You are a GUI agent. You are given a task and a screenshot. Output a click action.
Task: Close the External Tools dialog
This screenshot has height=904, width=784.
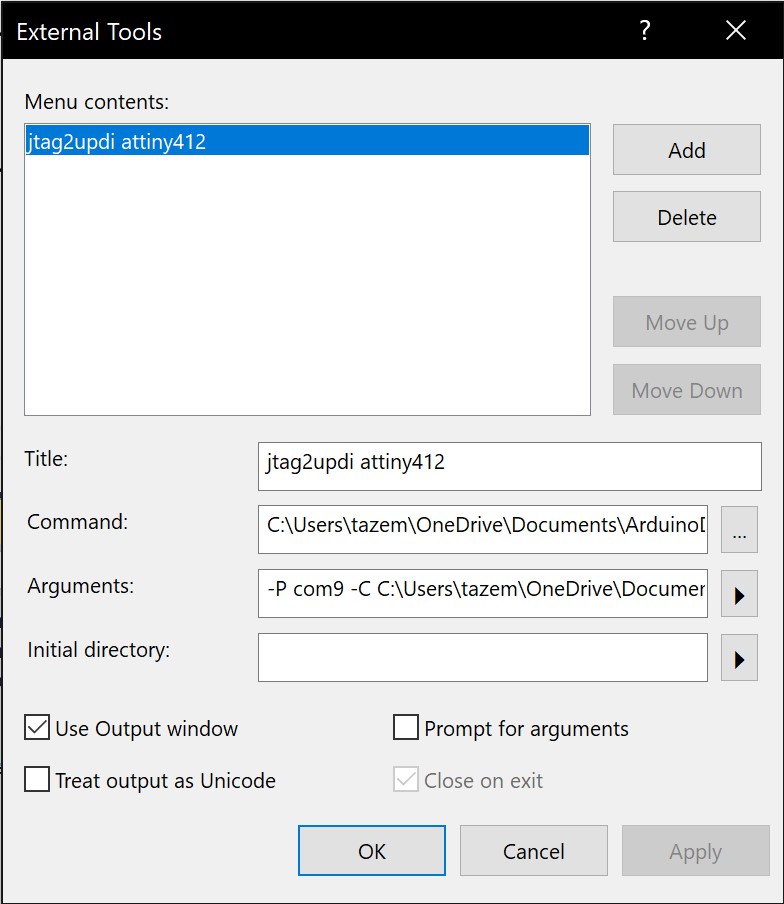736,31
